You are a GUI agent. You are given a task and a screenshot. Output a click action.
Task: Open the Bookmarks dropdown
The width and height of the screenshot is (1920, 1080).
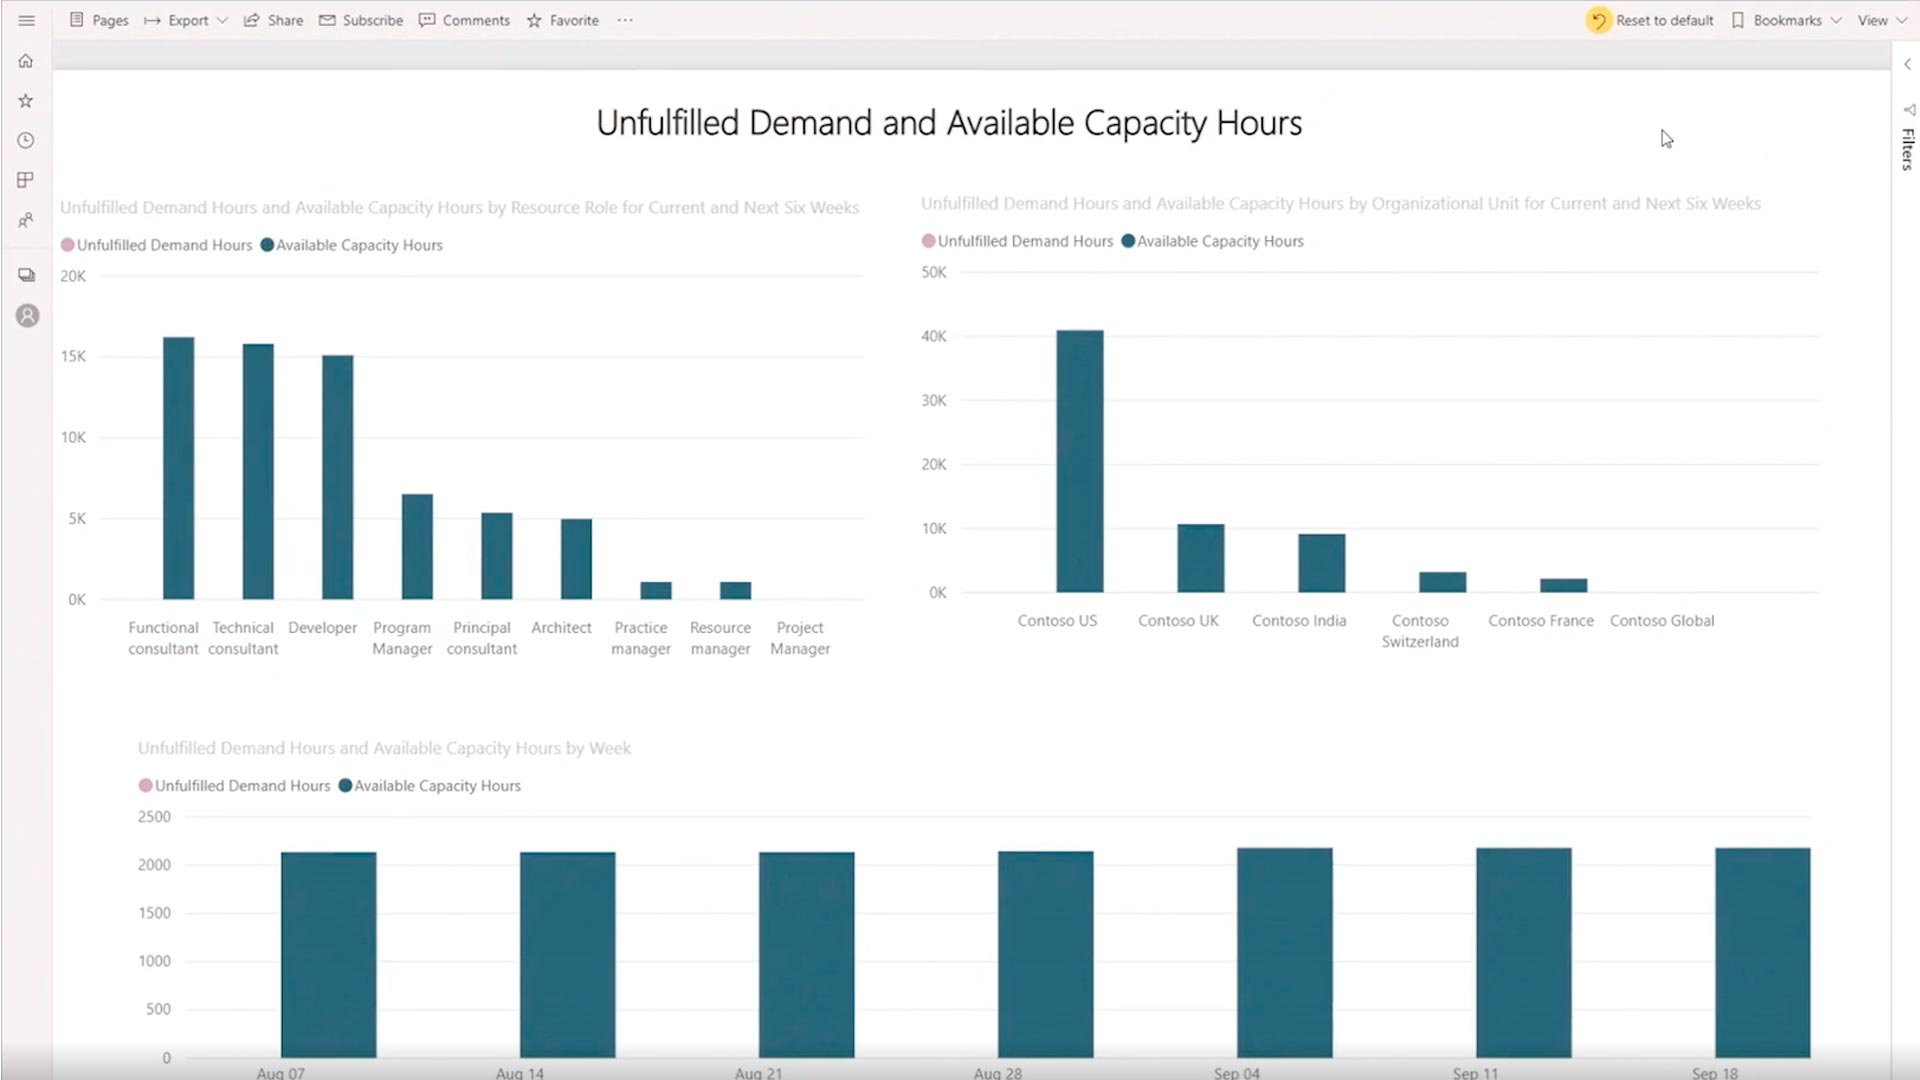[x=1786, y=20]
